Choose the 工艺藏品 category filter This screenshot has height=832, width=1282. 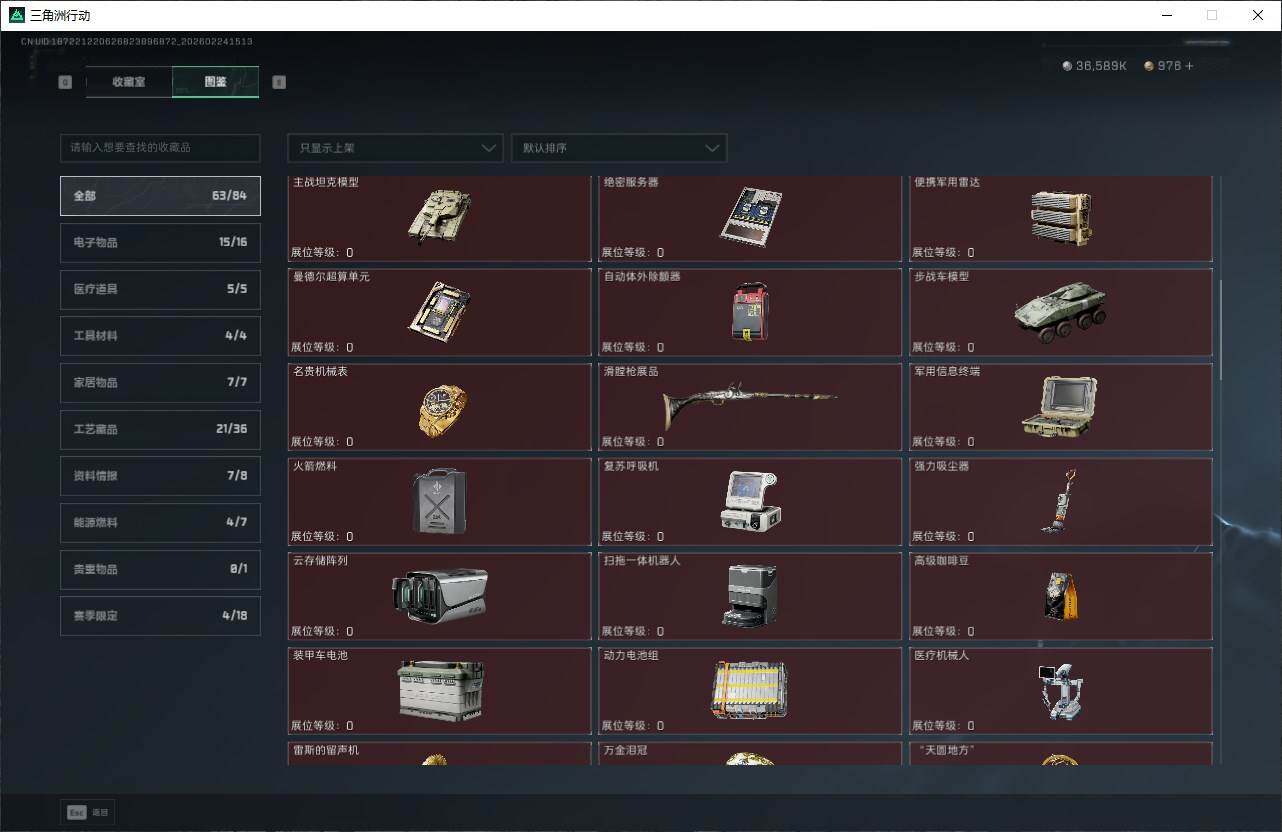coord(160,429)
